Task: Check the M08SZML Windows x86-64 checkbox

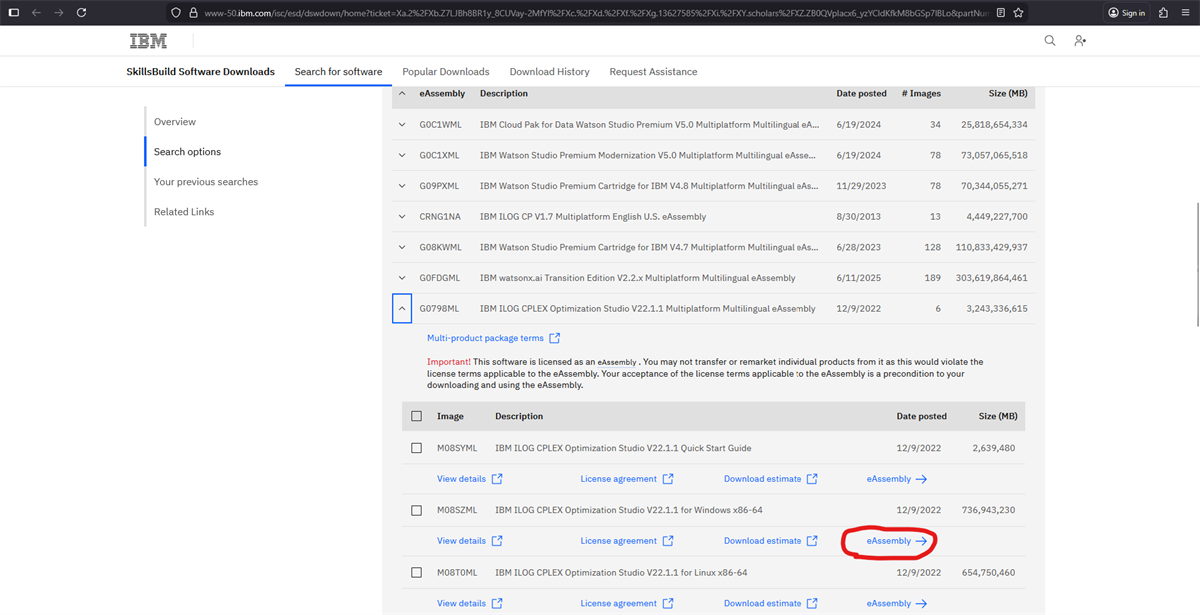Action: pos(417,510)
